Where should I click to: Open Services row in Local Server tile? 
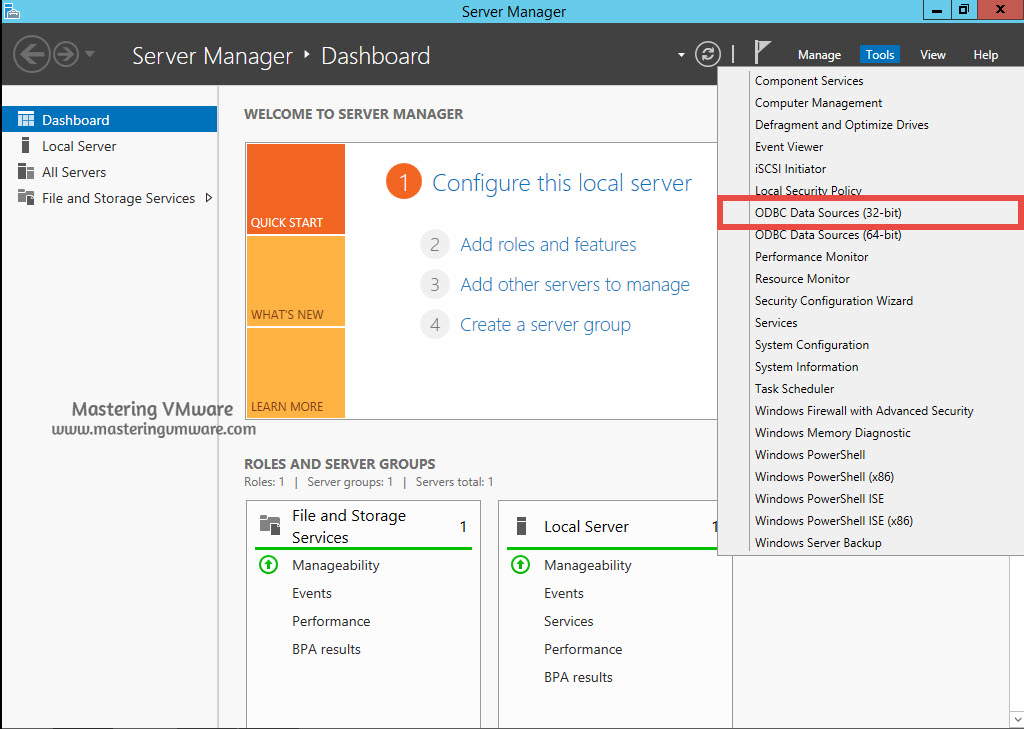pyautogui.click(x=568, y=621)
